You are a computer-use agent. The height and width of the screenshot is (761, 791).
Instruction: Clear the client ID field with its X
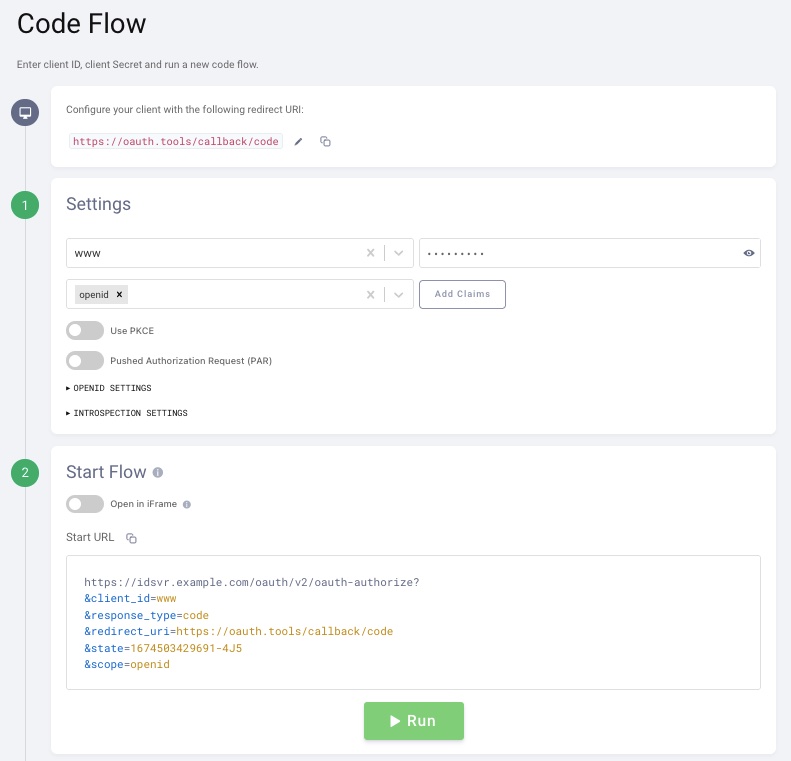point(370,253)
